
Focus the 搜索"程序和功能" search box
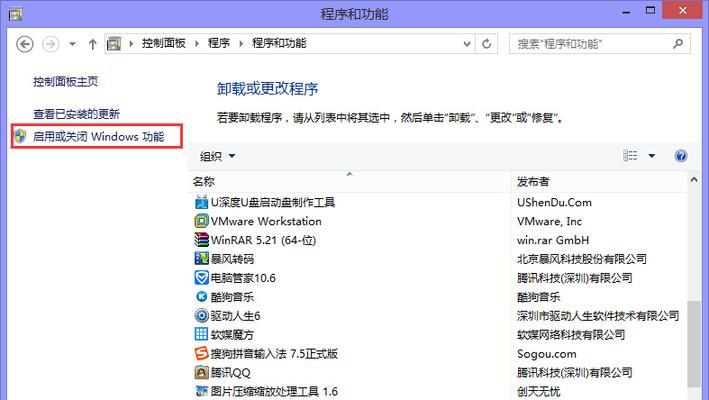point(600,44)
